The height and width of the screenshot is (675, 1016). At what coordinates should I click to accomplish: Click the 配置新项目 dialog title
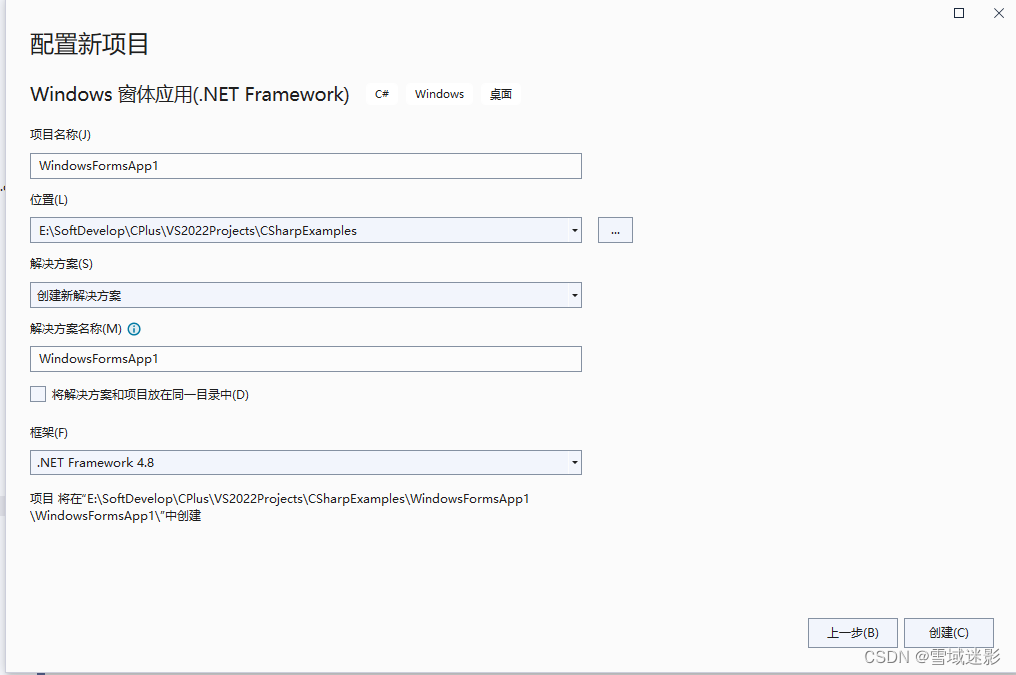88,44
